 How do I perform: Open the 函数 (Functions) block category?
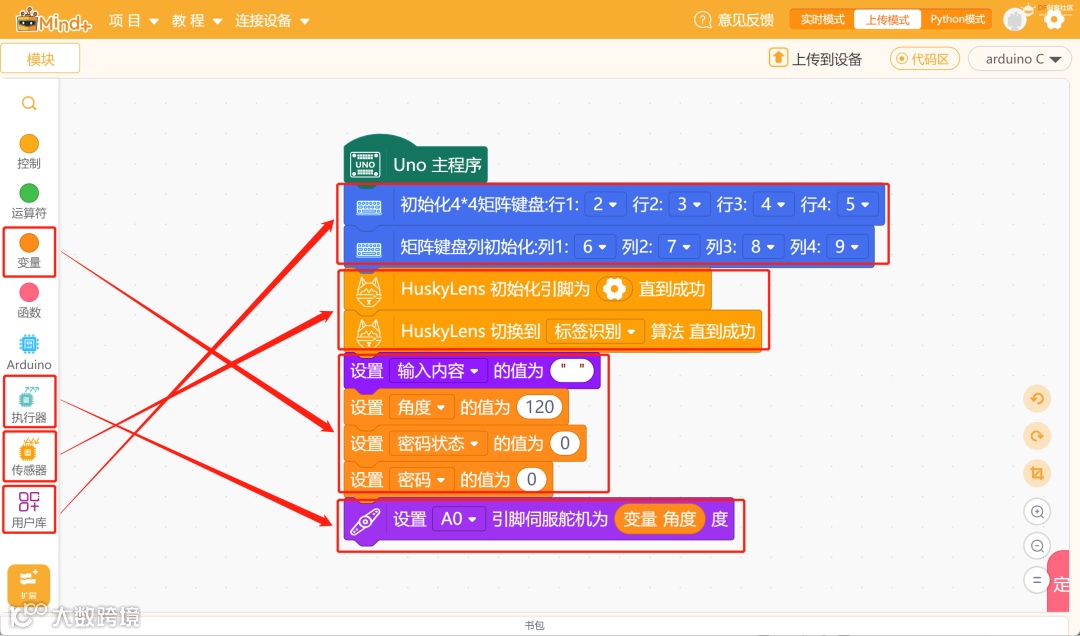29,301
